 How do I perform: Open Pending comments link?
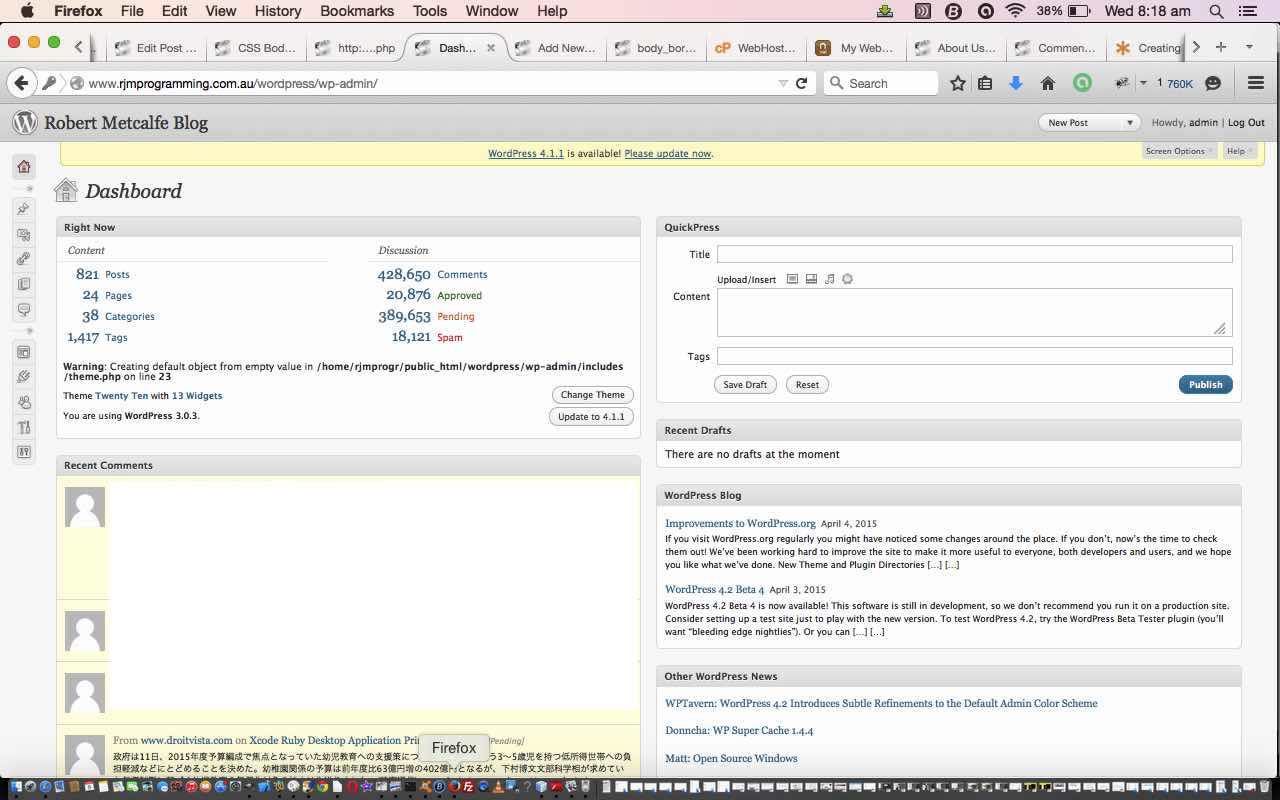[x=456, y=316]
